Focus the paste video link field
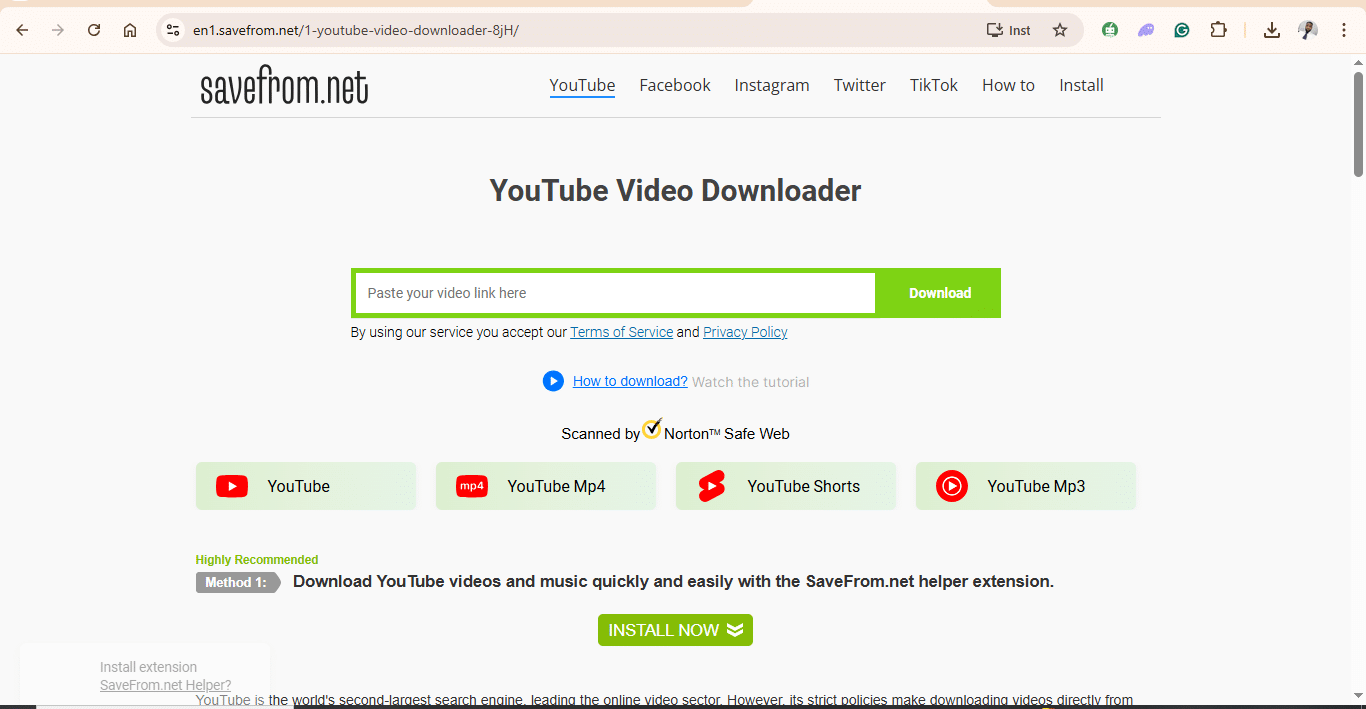This screenshot has height=709, width=1366. point(615,293)
